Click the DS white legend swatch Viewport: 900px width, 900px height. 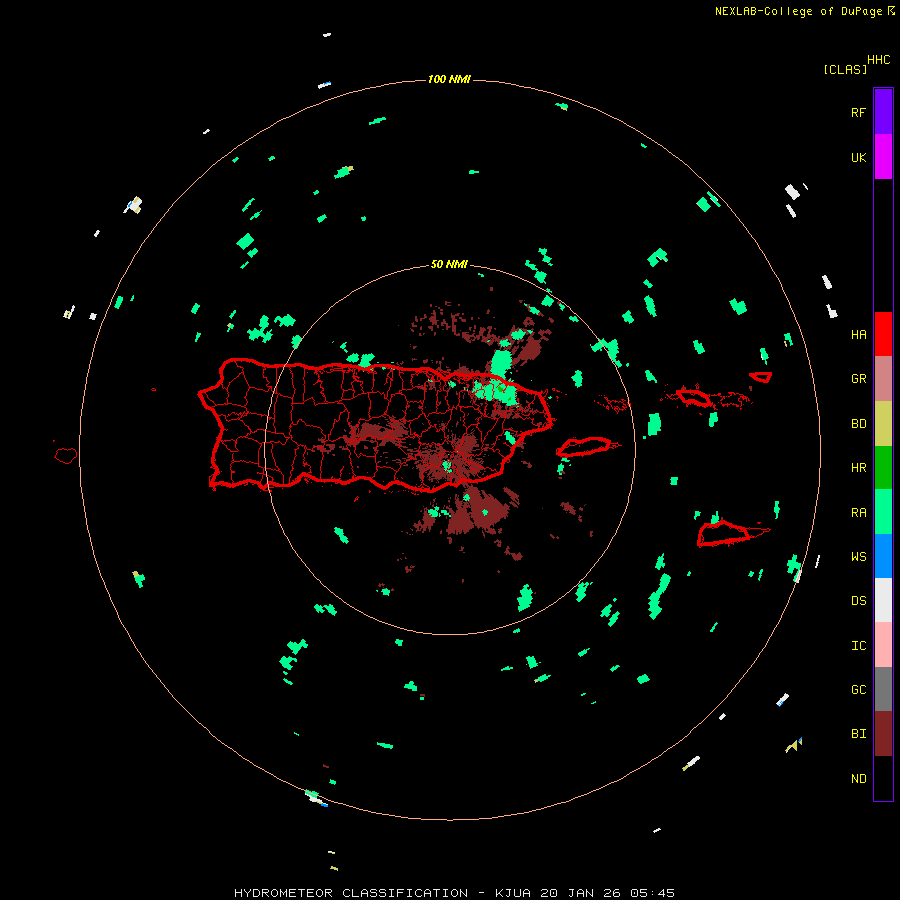tap(883, 600)
